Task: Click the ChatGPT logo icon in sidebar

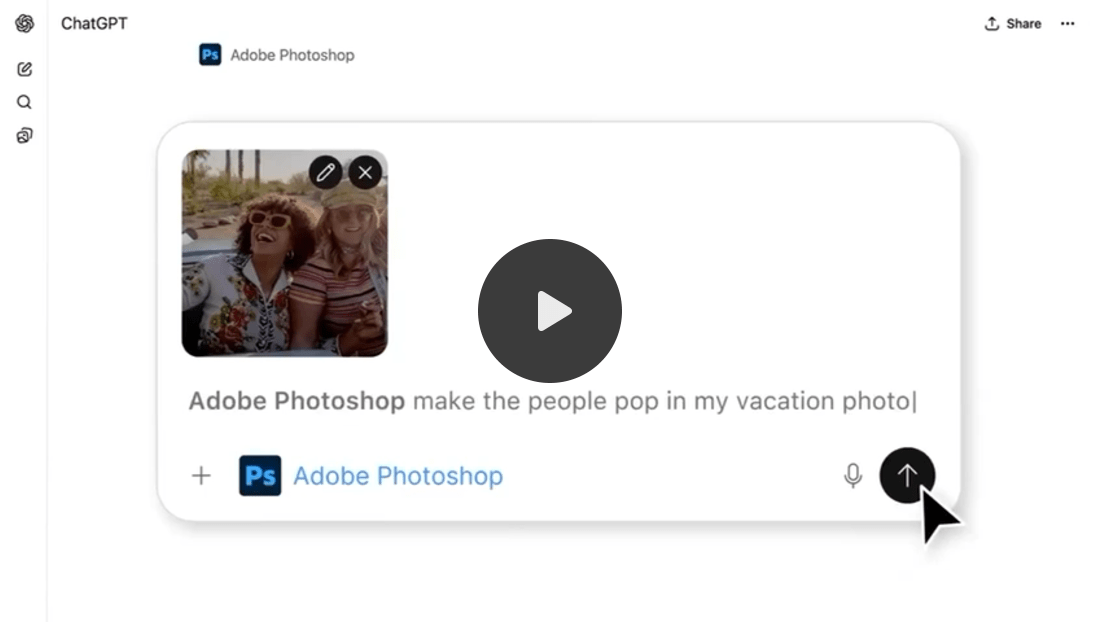Action: 25,23
